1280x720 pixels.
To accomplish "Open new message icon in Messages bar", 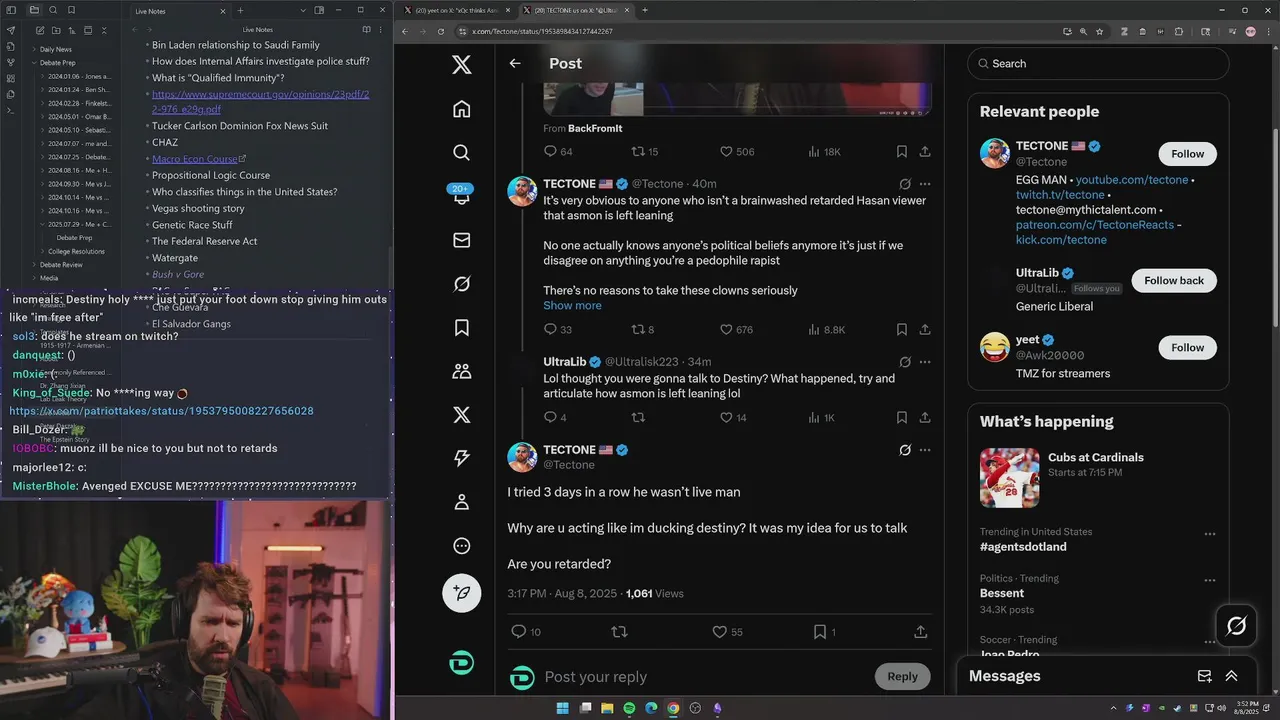I will click(1205, 676).
